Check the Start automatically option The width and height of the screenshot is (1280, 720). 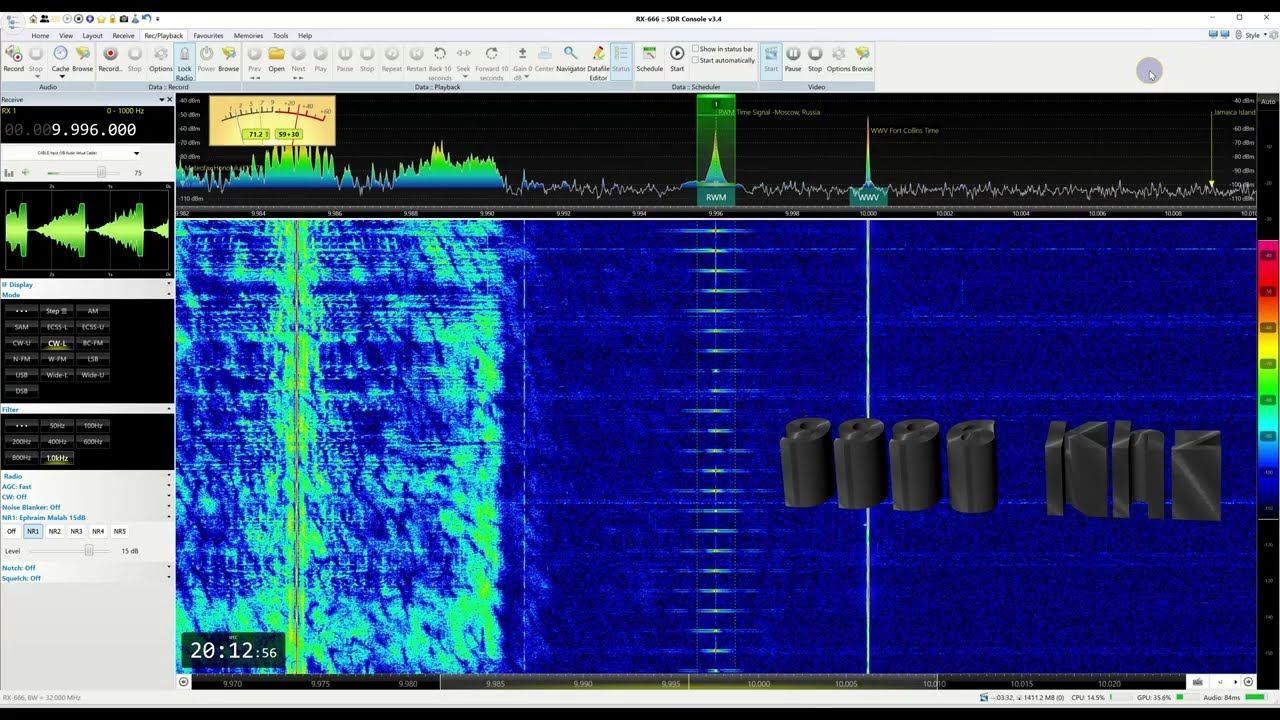click(696, 61)
